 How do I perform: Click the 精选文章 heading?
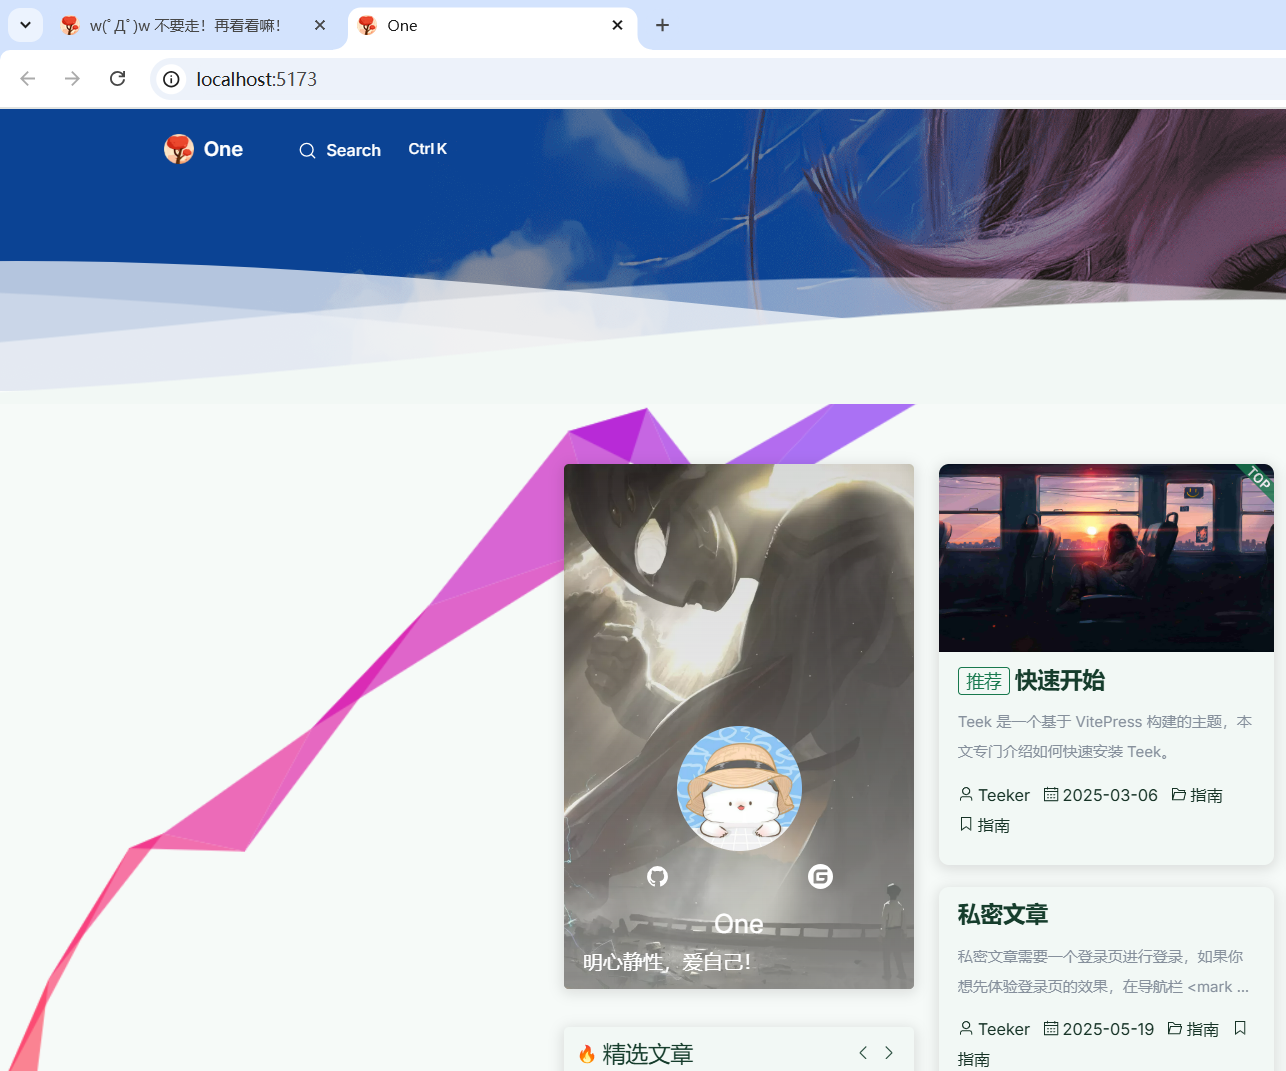pos(647,1054)
